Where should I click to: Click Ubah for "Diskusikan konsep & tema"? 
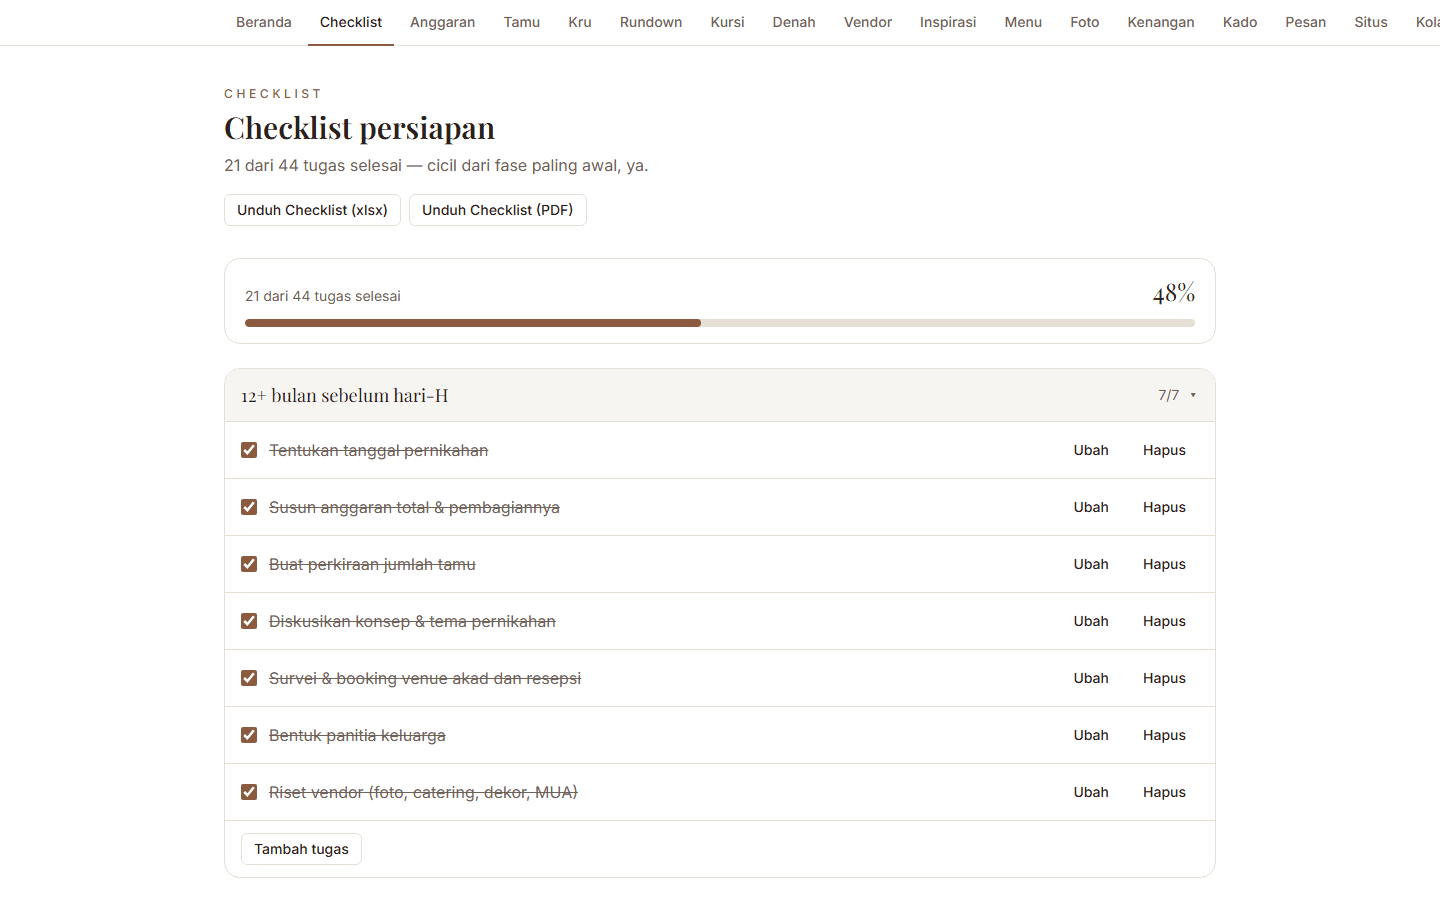(1091, 621)
